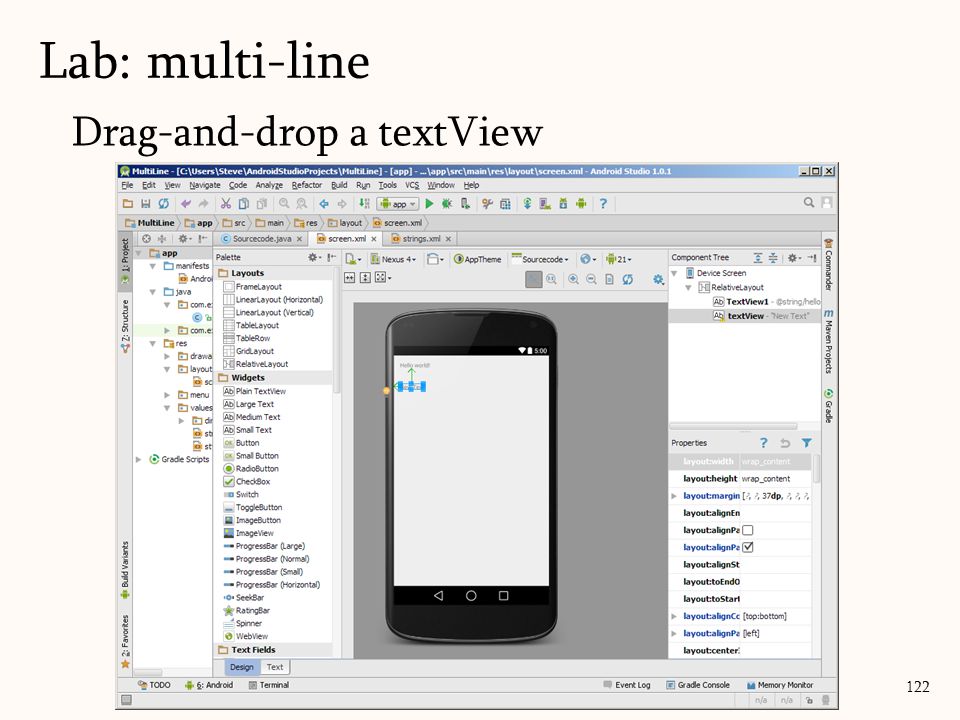Click the Back navigation arrow icon
Screen dimensions: 960x720
pyautogui.click(x=324, y=204)
